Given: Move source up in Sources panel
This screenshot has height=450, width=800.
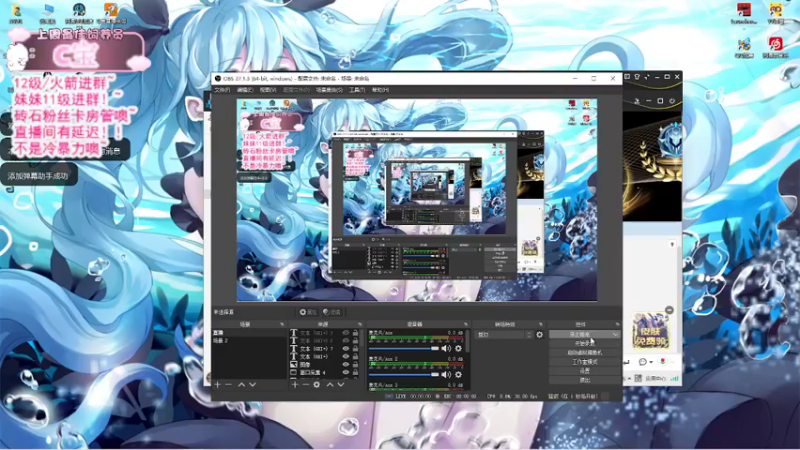Looking at the screenshot, I should click(330, 385).
